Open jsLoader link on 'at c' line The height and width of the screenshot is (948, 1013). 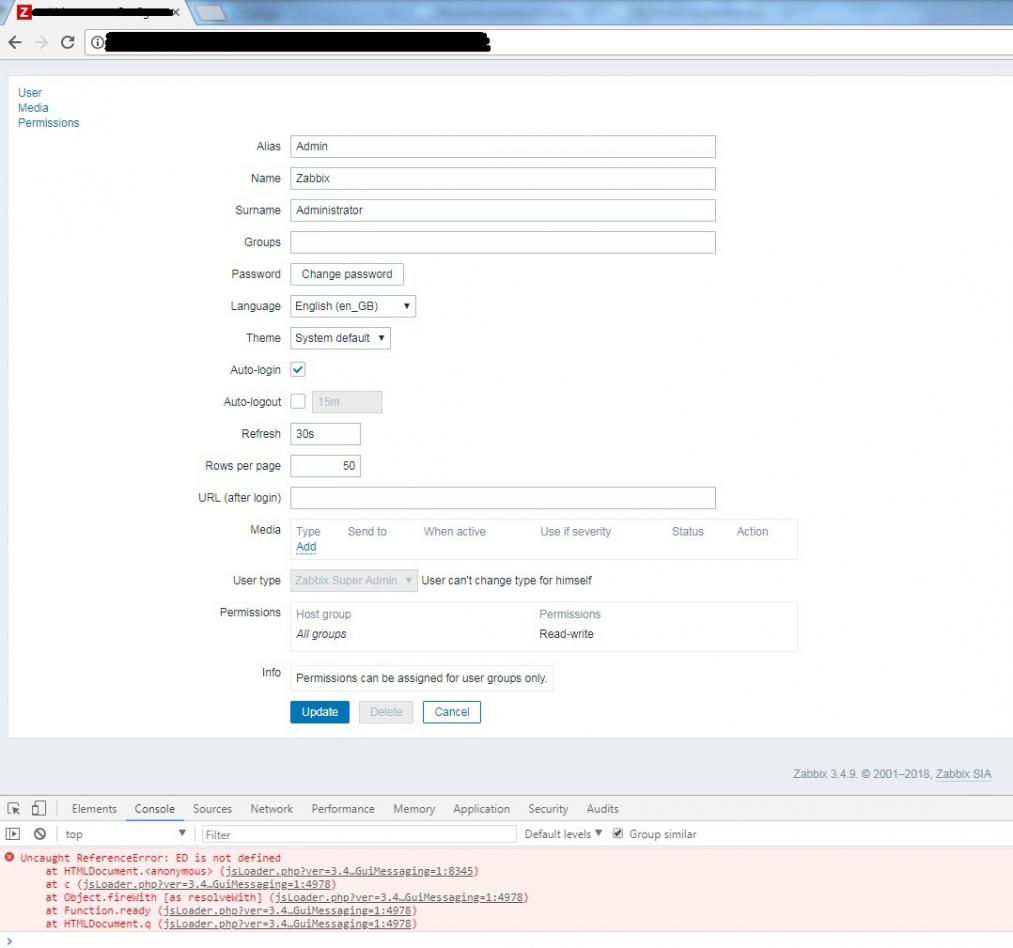click(207, 884)
